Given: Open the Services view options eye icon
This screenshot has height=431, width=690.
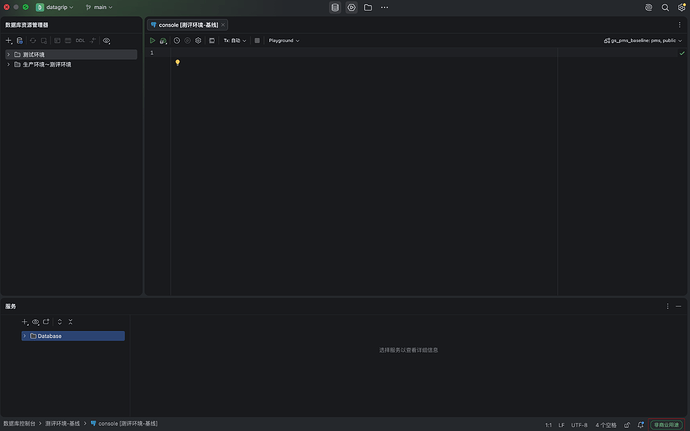Looking at the screenshot, I should click(x=36, y=322).
